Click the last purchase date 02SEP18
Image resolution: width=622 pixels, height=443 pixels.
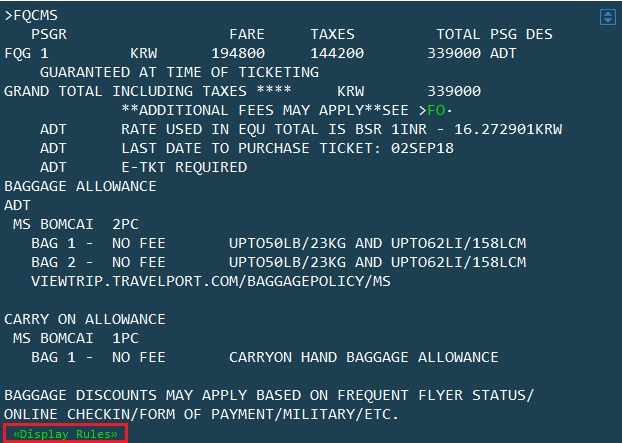[x=422, y=148]
